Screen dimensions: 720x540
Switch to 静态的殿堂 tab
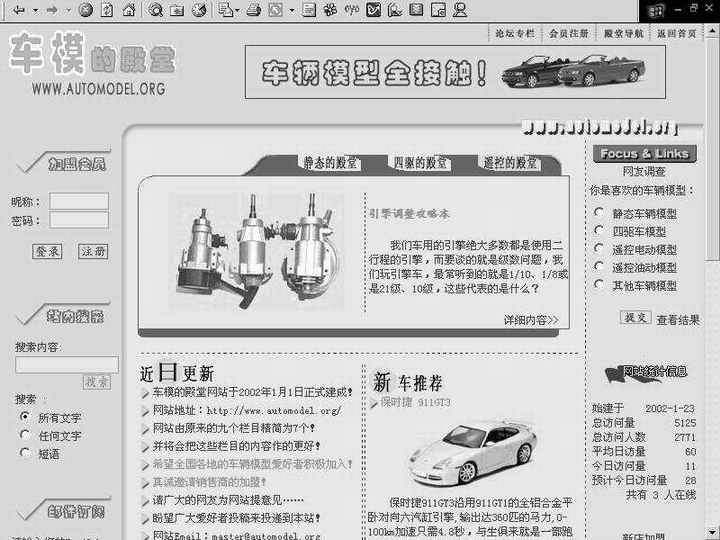[x=330, y=163]
